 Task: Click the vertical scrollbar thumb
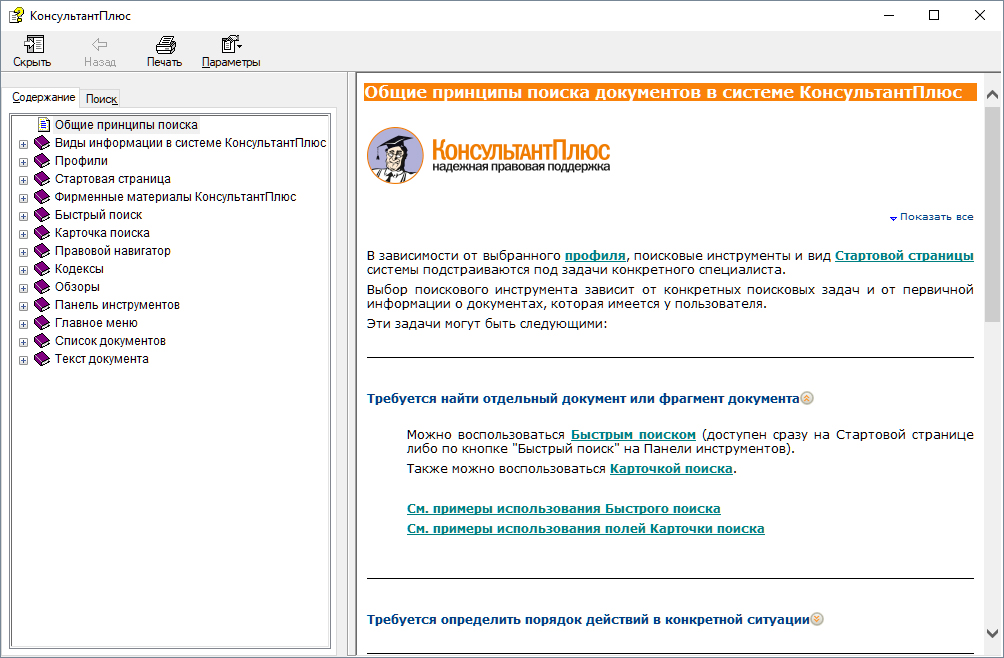coord(992,214)
